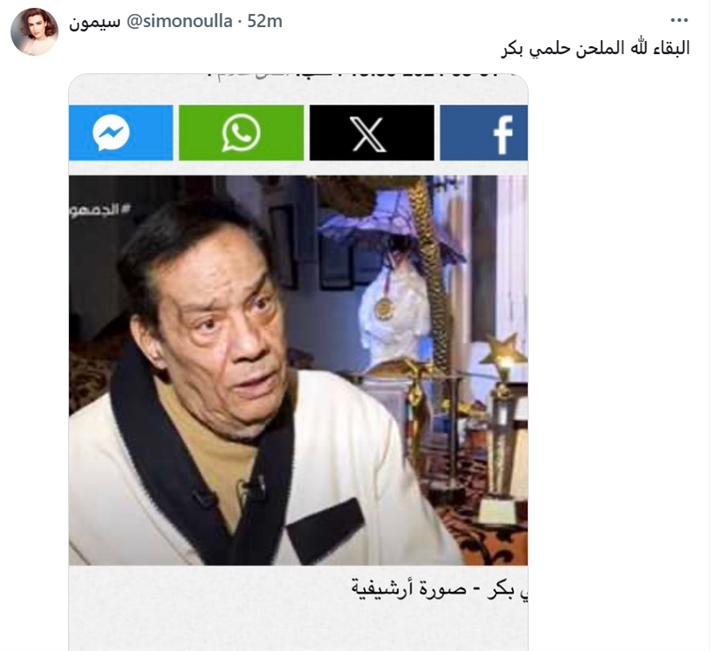The width and height of the screenshot is (710, 651).
Task: Share using the Facebook icon
Action: coord(484,133)
